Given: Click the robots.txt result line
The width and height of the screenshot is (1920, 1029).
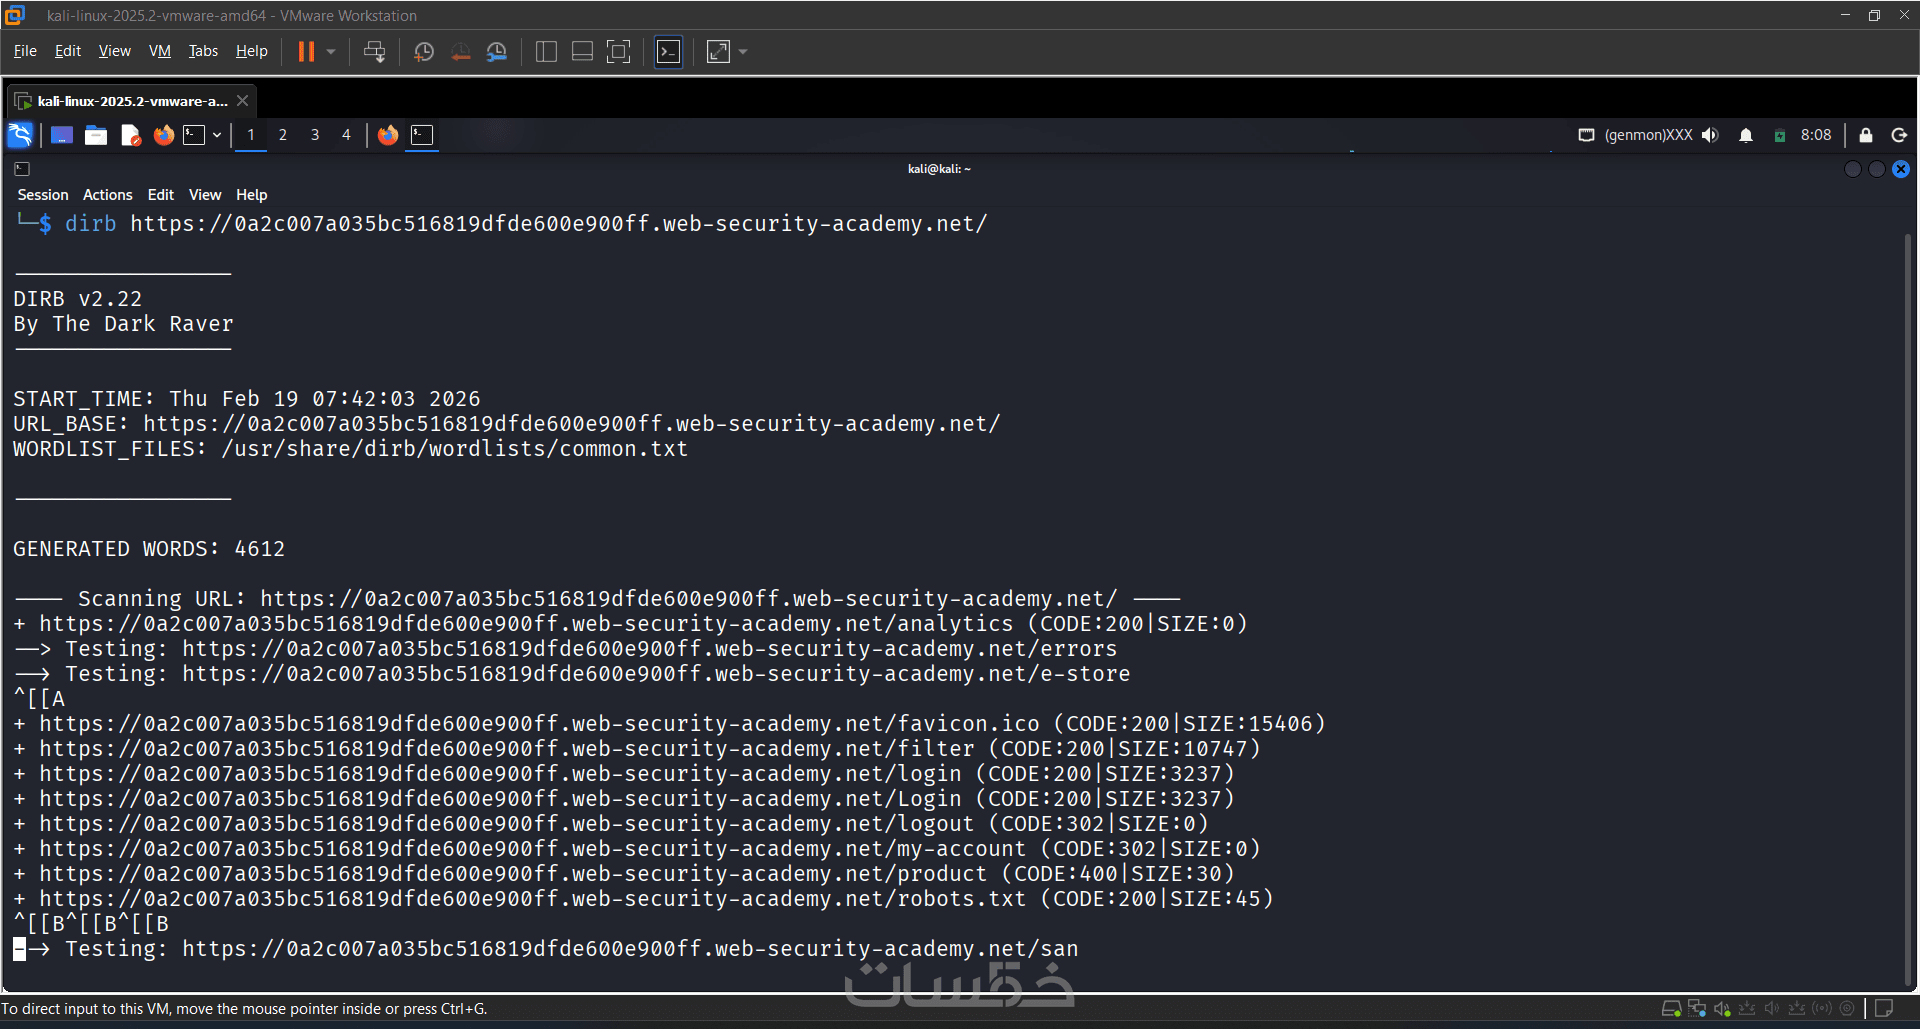Looking at the screenshot, I should (644, 899).
